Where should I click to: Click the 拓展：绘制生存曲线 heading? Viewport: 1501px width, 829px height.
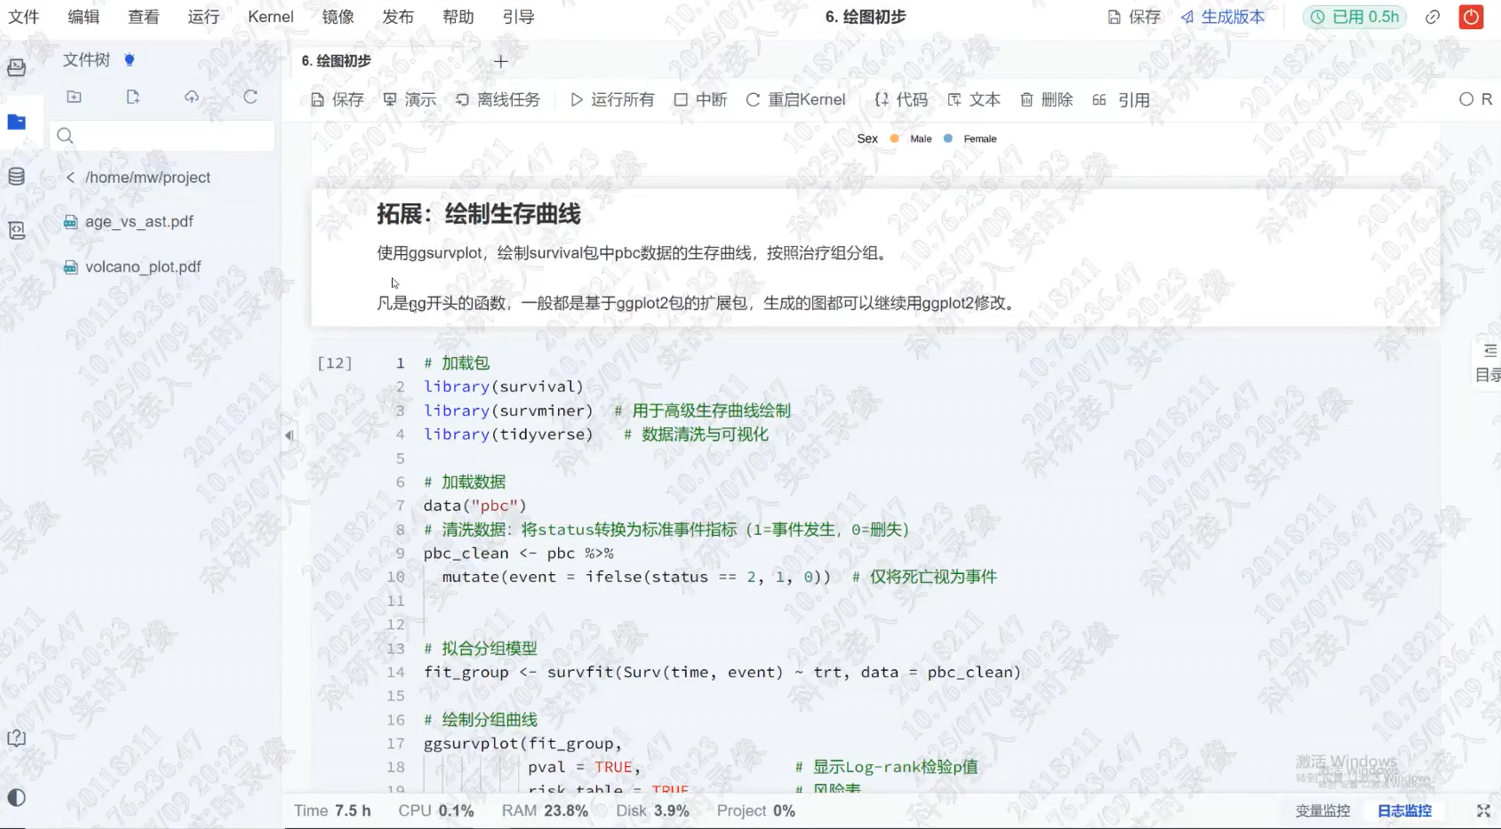[x=478, y=214]
